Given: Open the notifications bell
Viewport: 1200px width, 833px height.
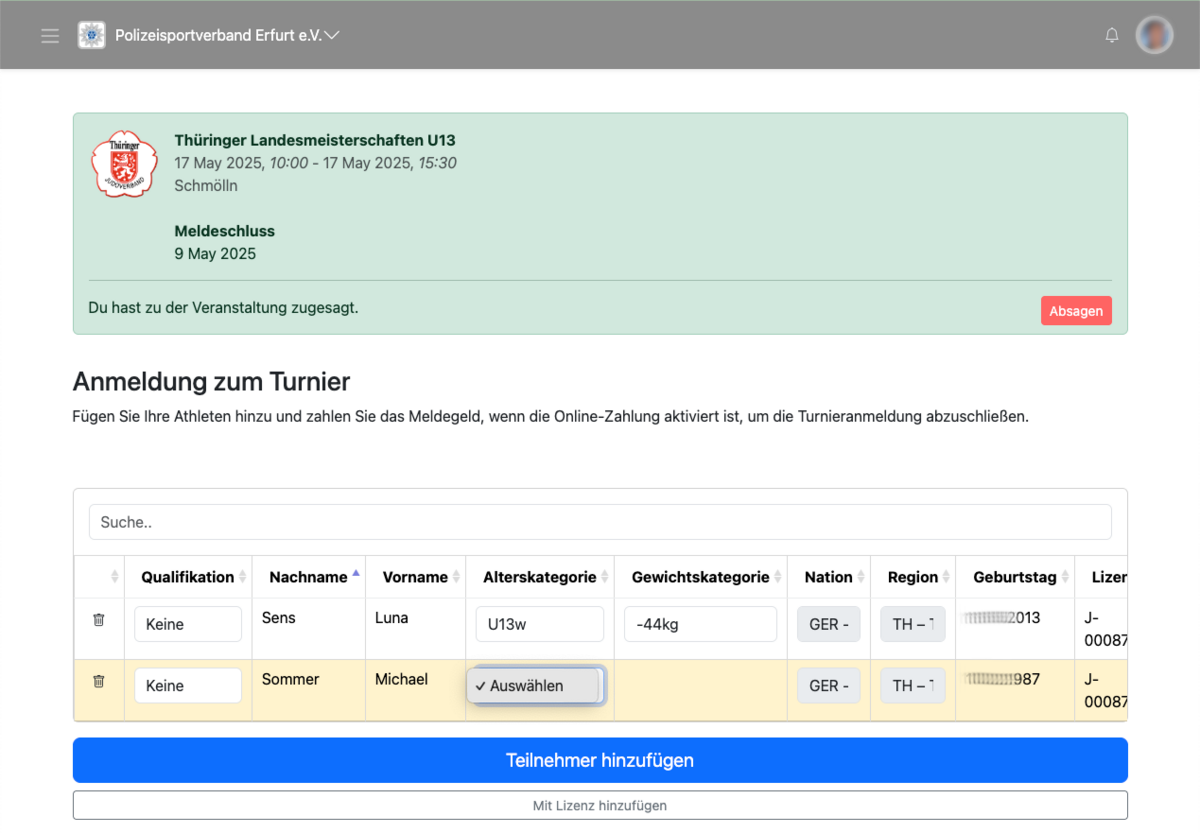Looking at the screenshot, I should (x=1111, y=36).
